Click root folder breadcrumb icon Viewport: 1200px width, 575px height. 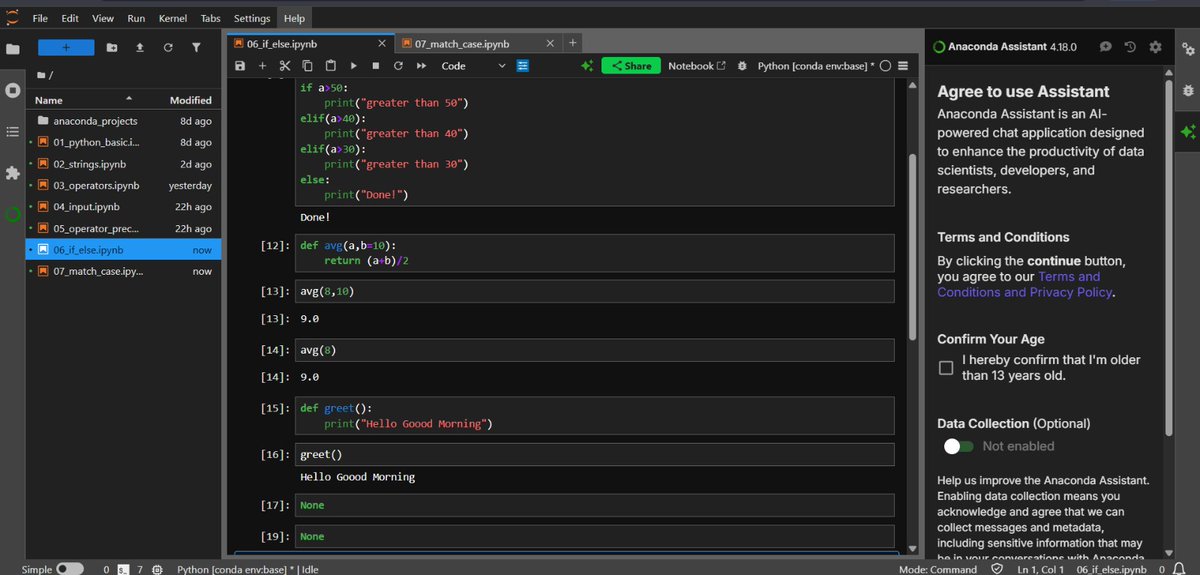tap(42, 75)
